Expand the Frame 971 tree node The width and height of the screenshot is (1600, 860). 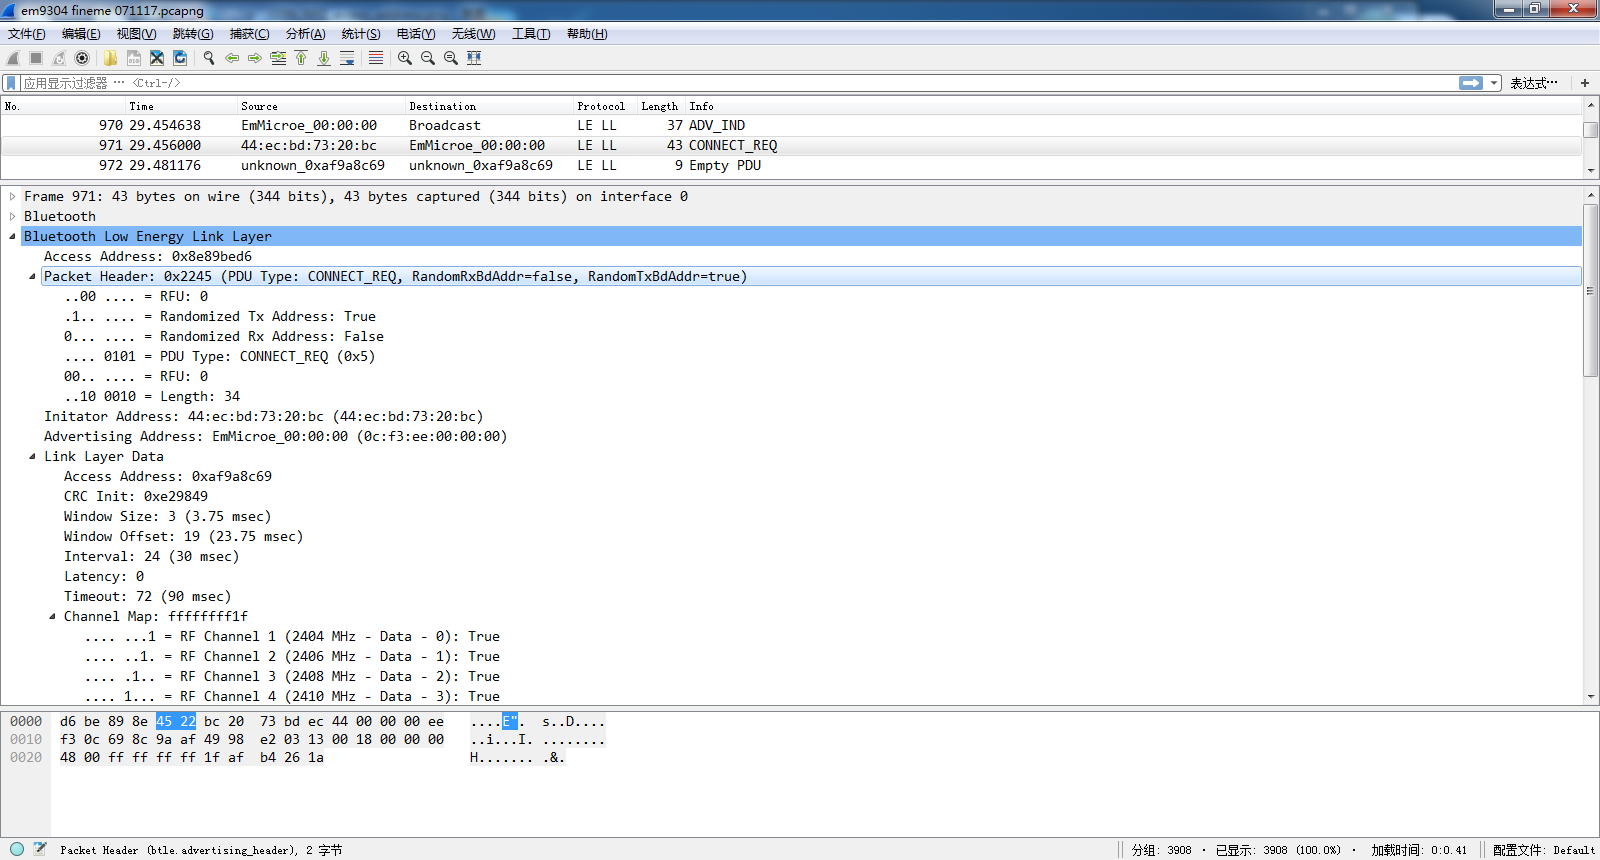pos(13,197)
